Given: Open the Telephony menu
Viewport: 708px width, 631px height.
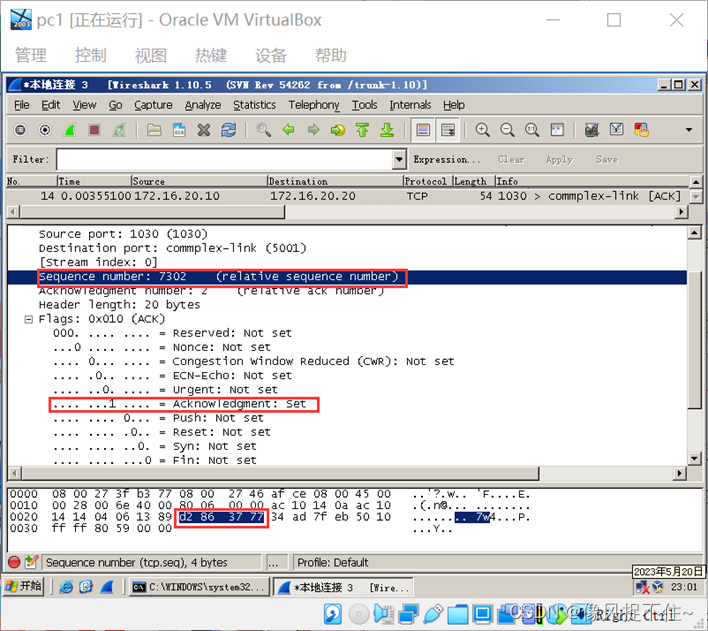Looking at the screenshot, I should 314,105.
